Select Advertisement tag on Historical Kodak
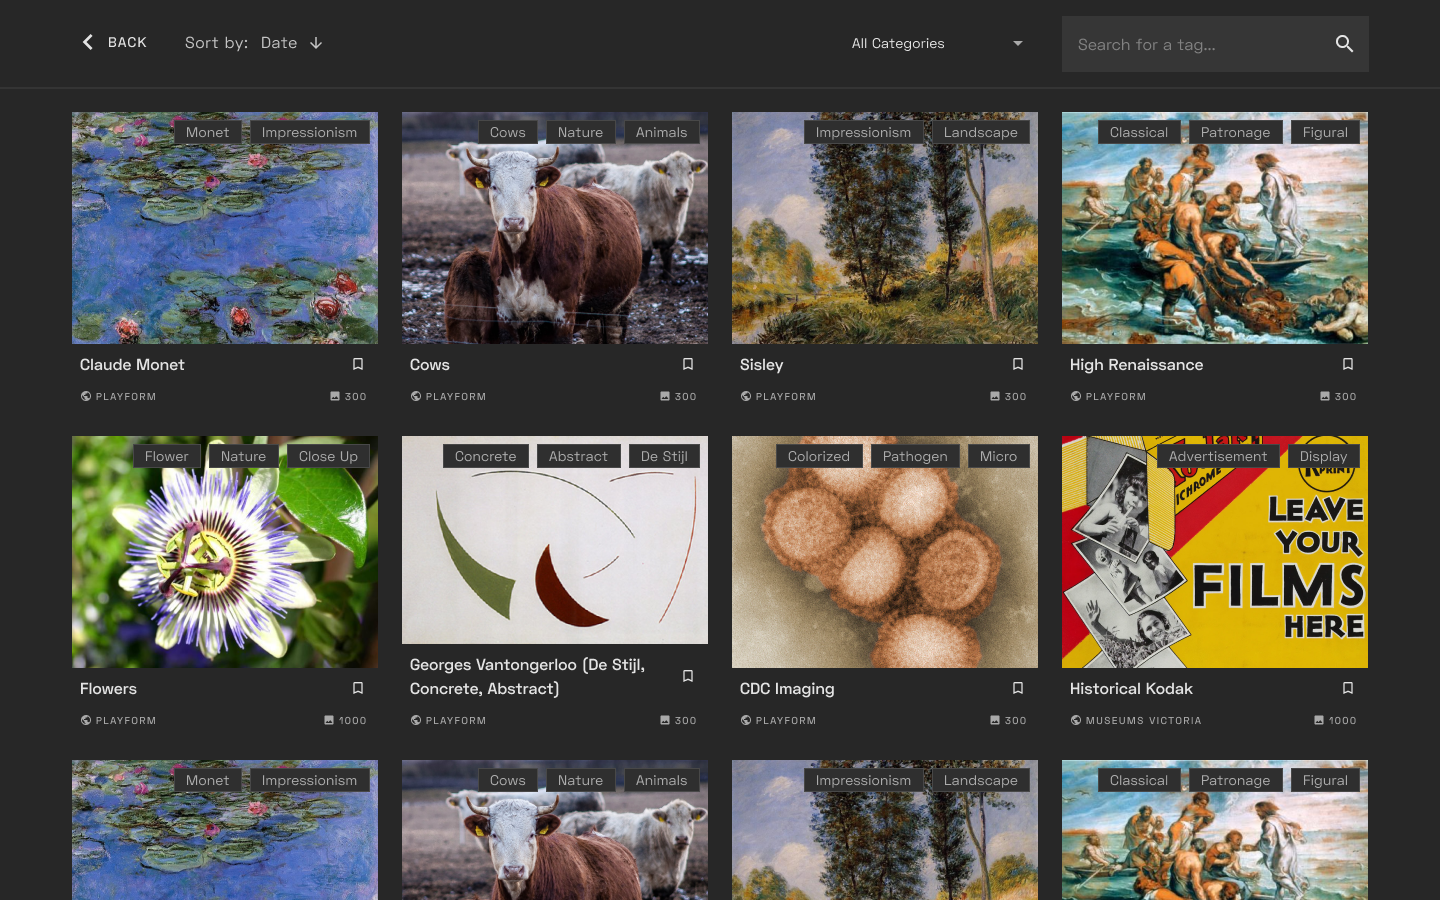This screenshot has height=900, width=1440. coord(1217,456)
